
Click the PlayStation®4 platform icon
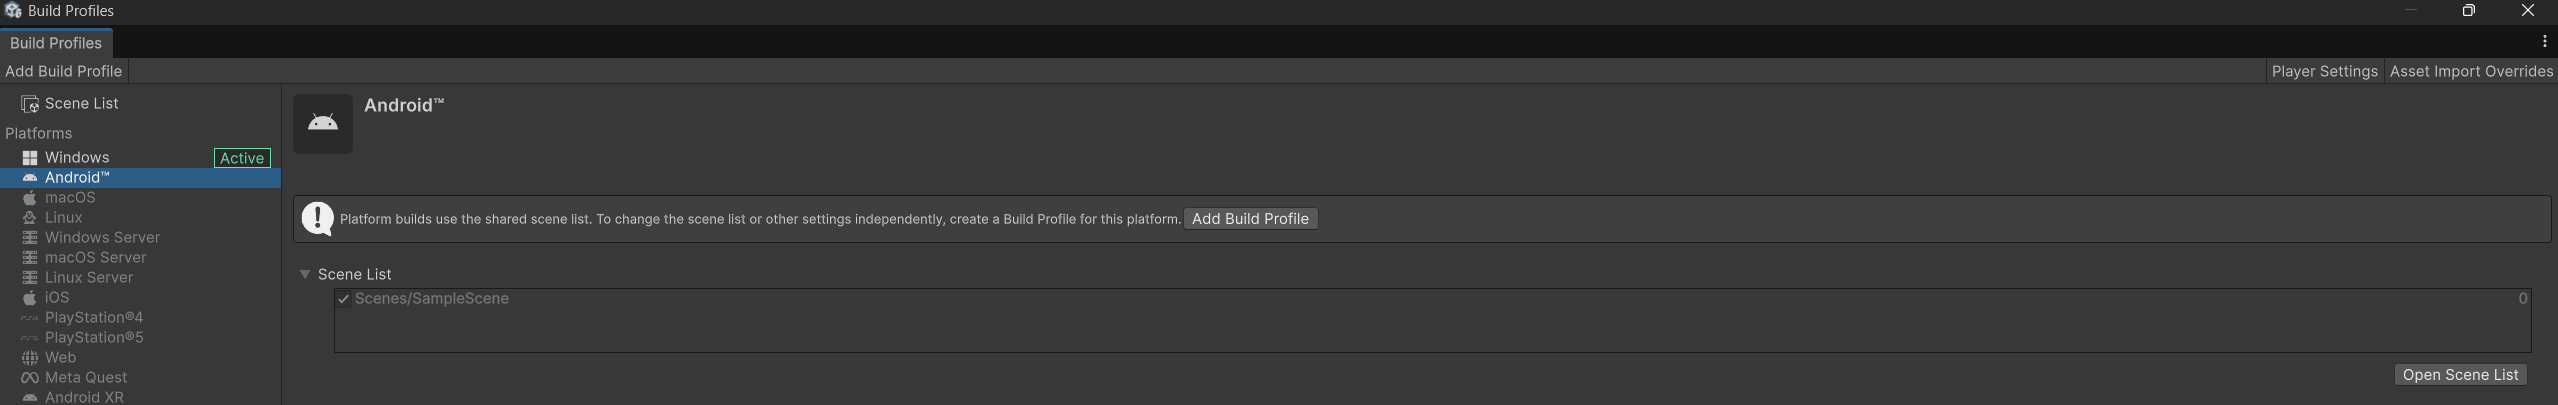click(30, 318)
